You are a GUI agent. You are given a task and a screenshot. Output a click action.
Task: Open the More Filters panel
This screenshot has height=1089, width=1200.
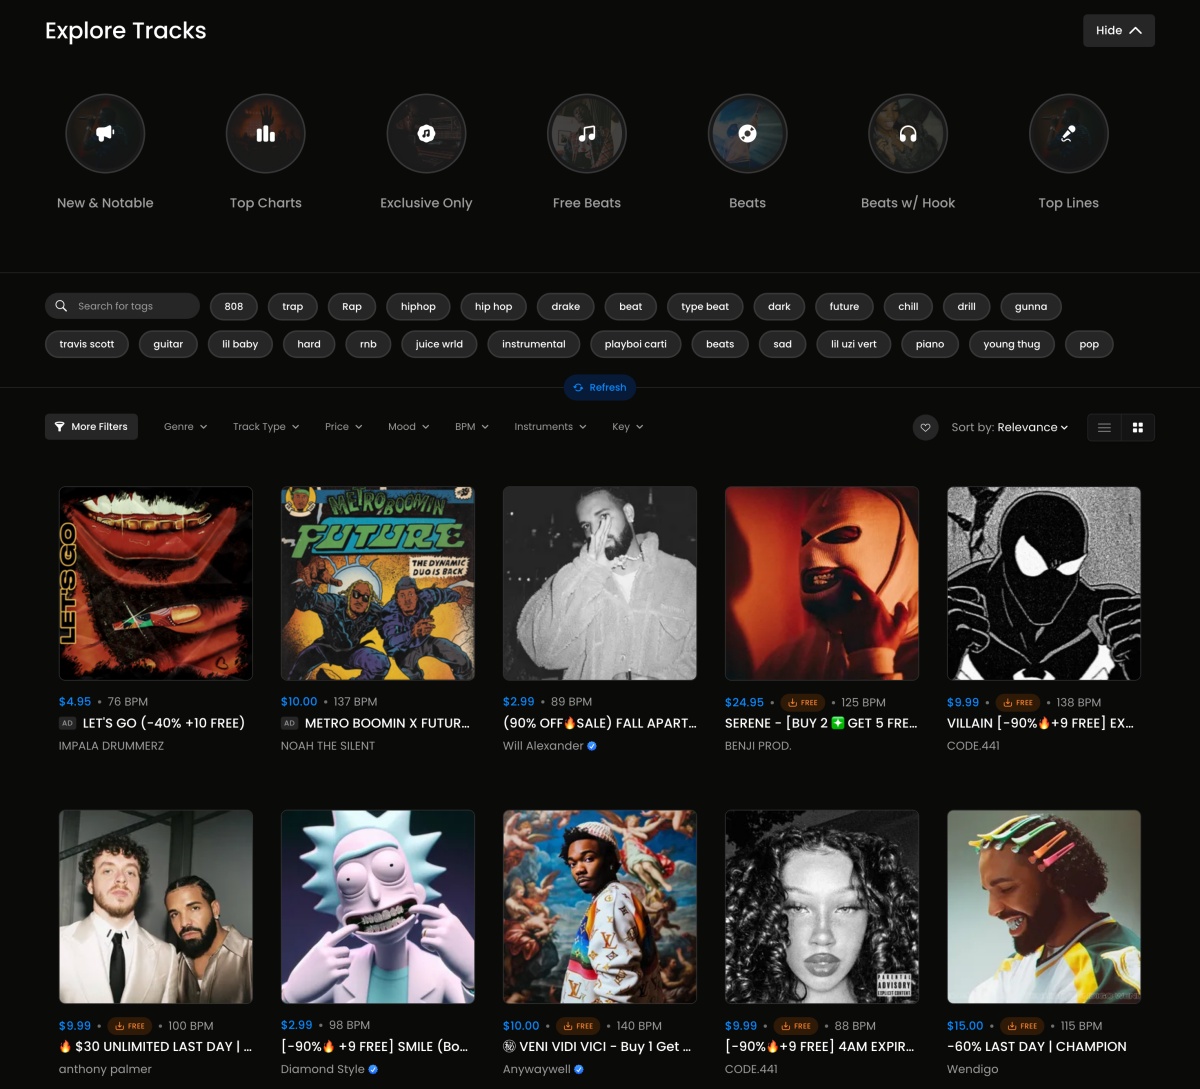pos(92,427)
